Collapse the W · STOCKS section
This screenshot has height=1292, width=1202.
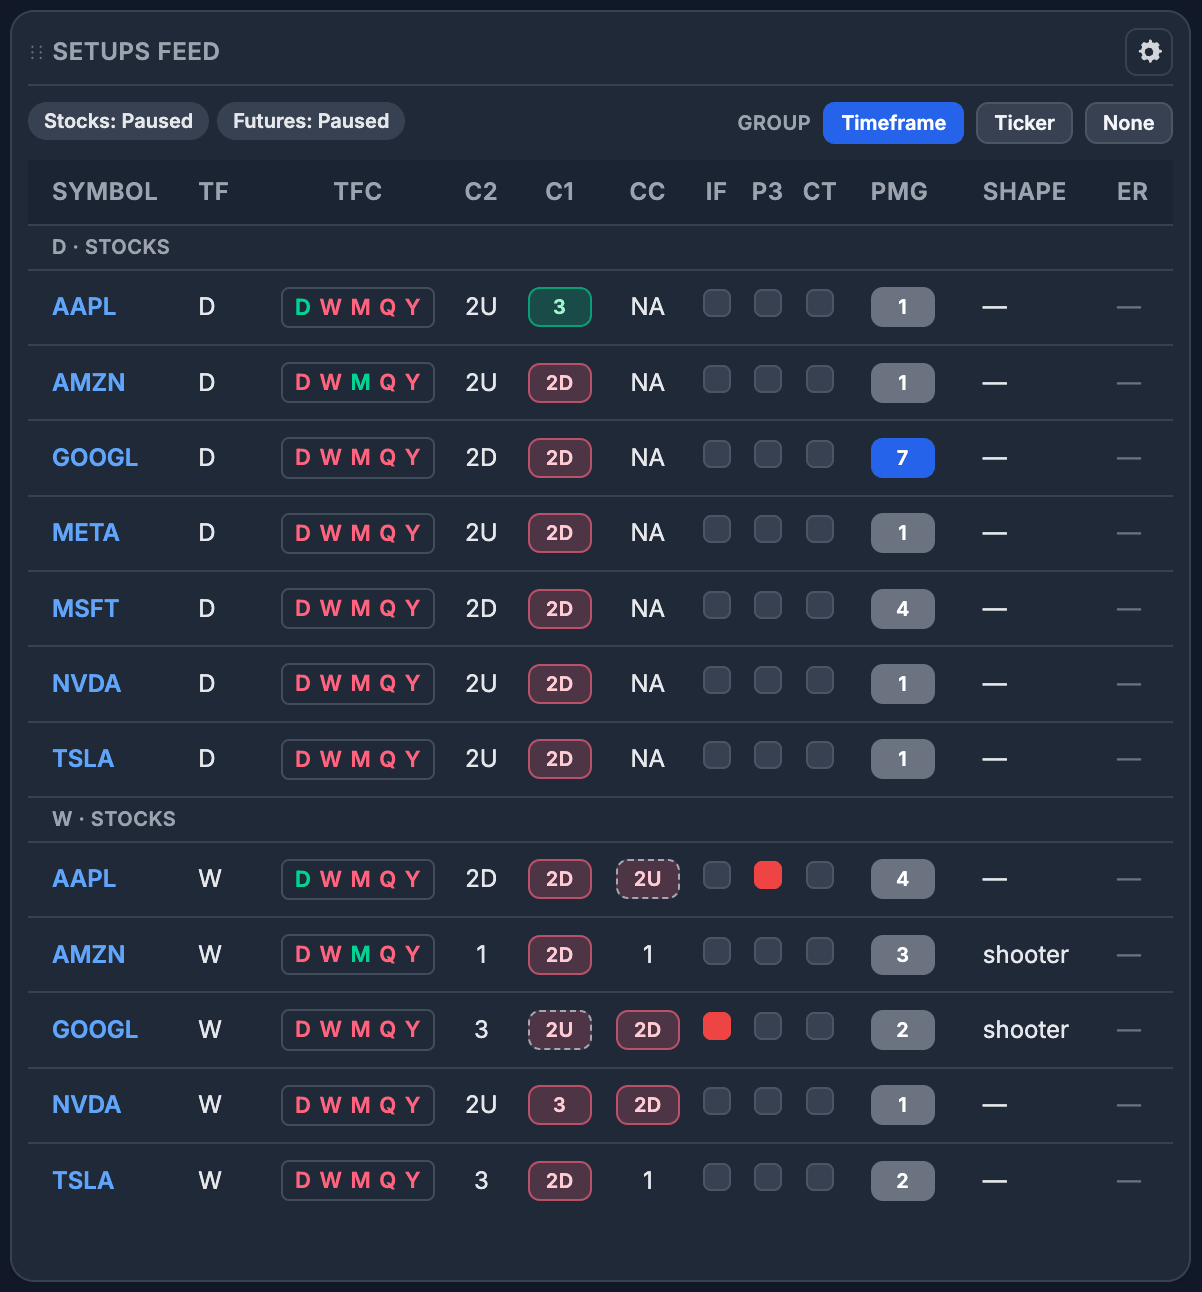click(x=113, y=818)
